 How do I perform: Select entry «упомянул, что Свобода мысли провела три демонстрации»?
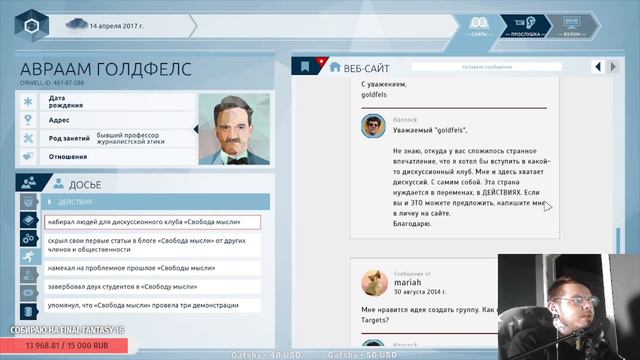point(152,305)
